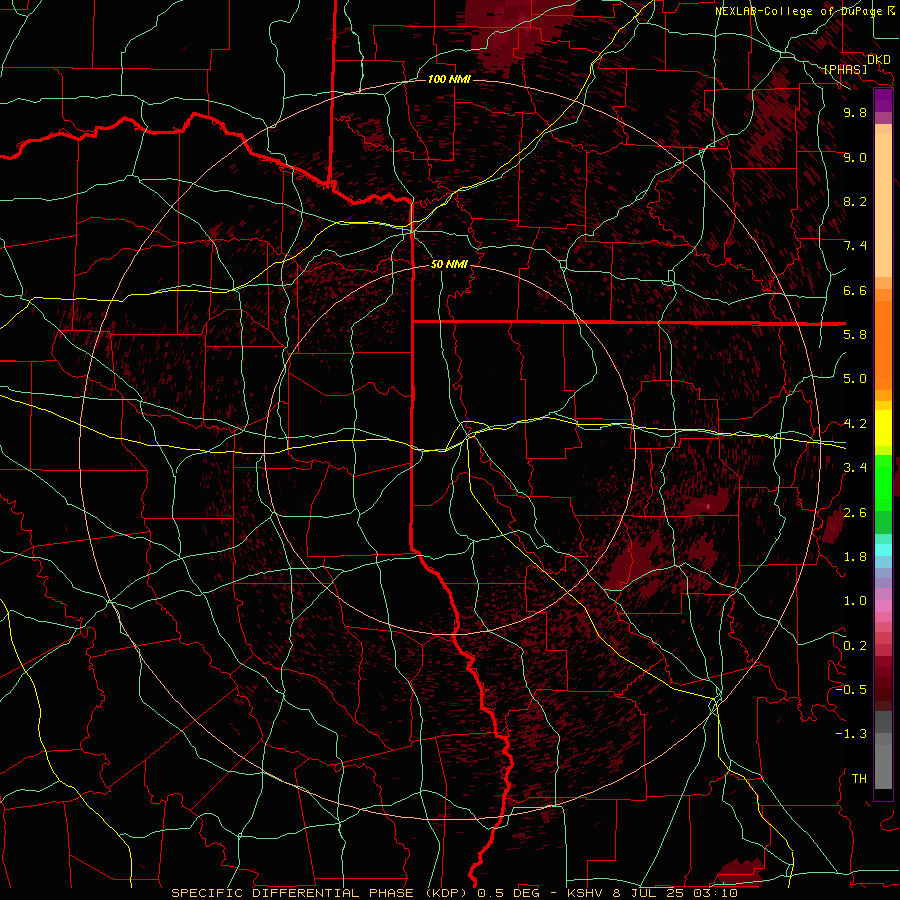Screen dimensions: 900x900
Task: Click the "[PHAS]" legend label
Action: coord(845,69)
